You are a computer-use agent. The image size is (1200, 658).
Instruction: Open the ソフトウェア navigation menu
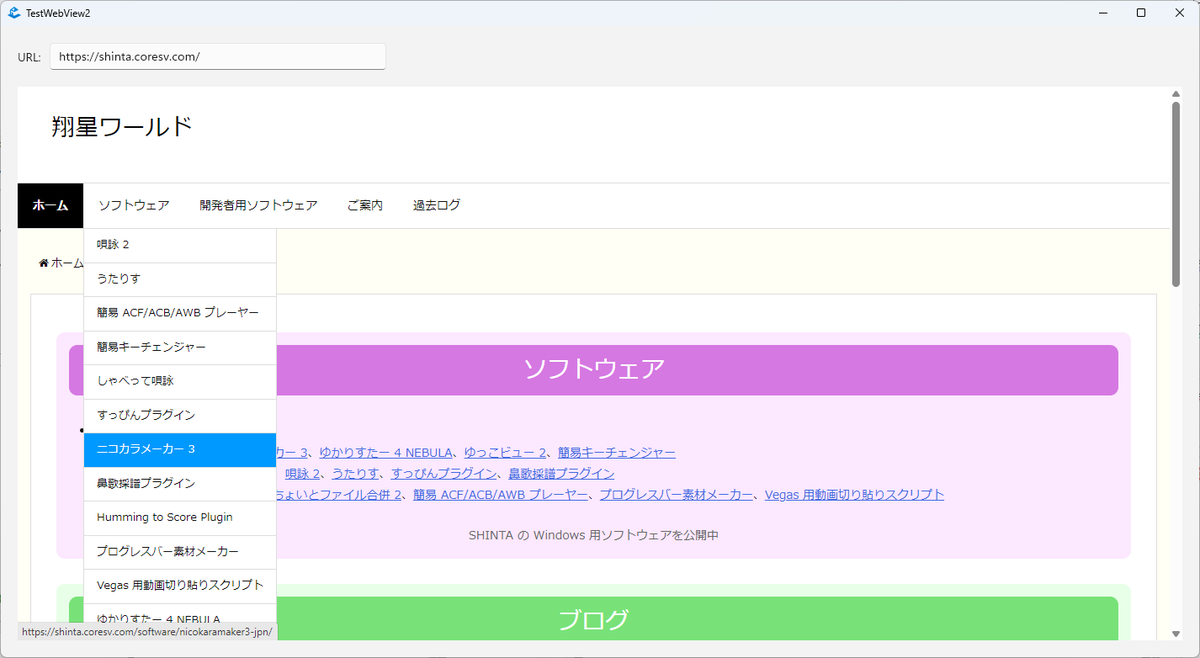134,206
